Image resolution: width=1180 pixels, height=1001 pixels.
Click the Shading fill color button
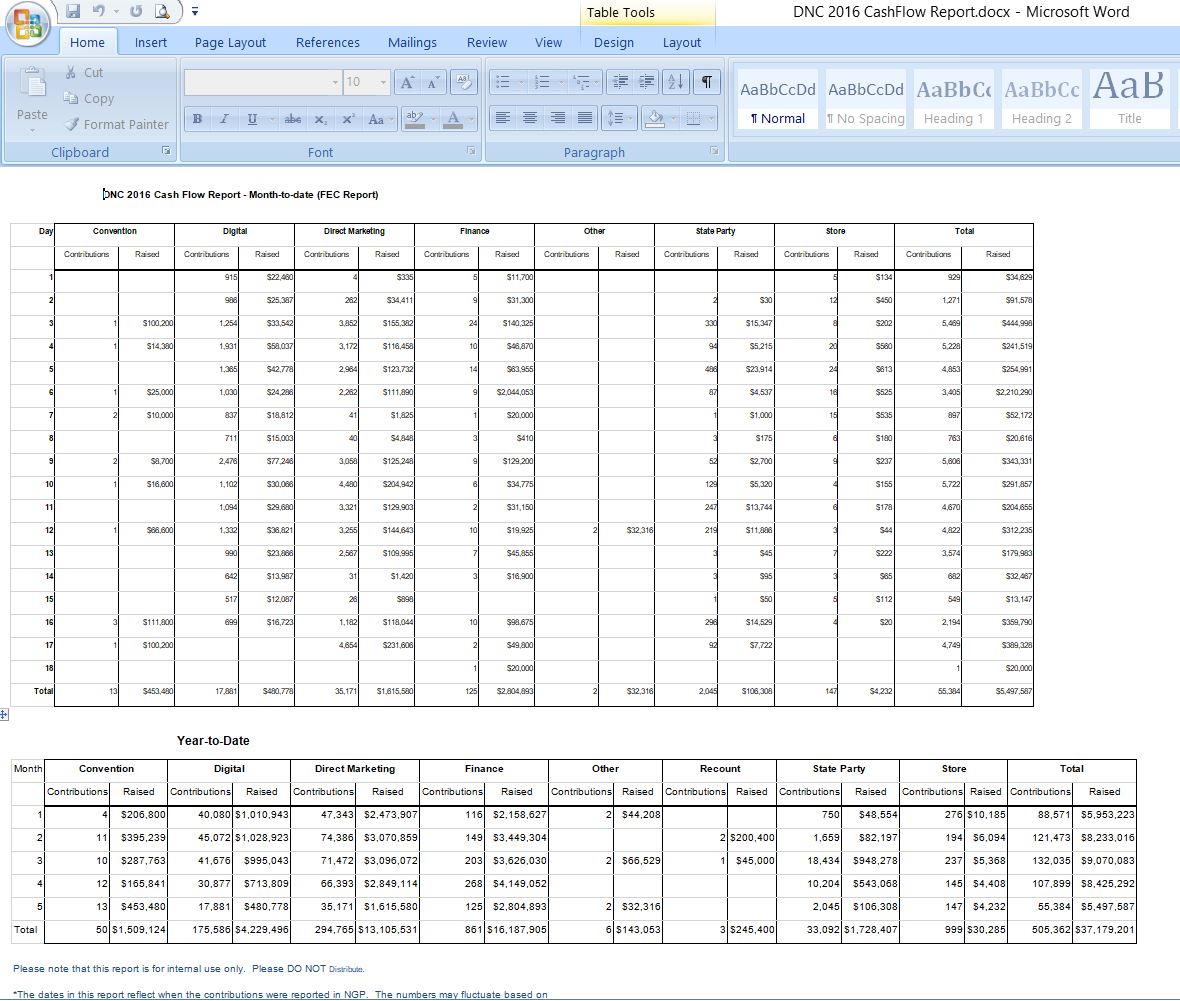click(x=655, y=118)
